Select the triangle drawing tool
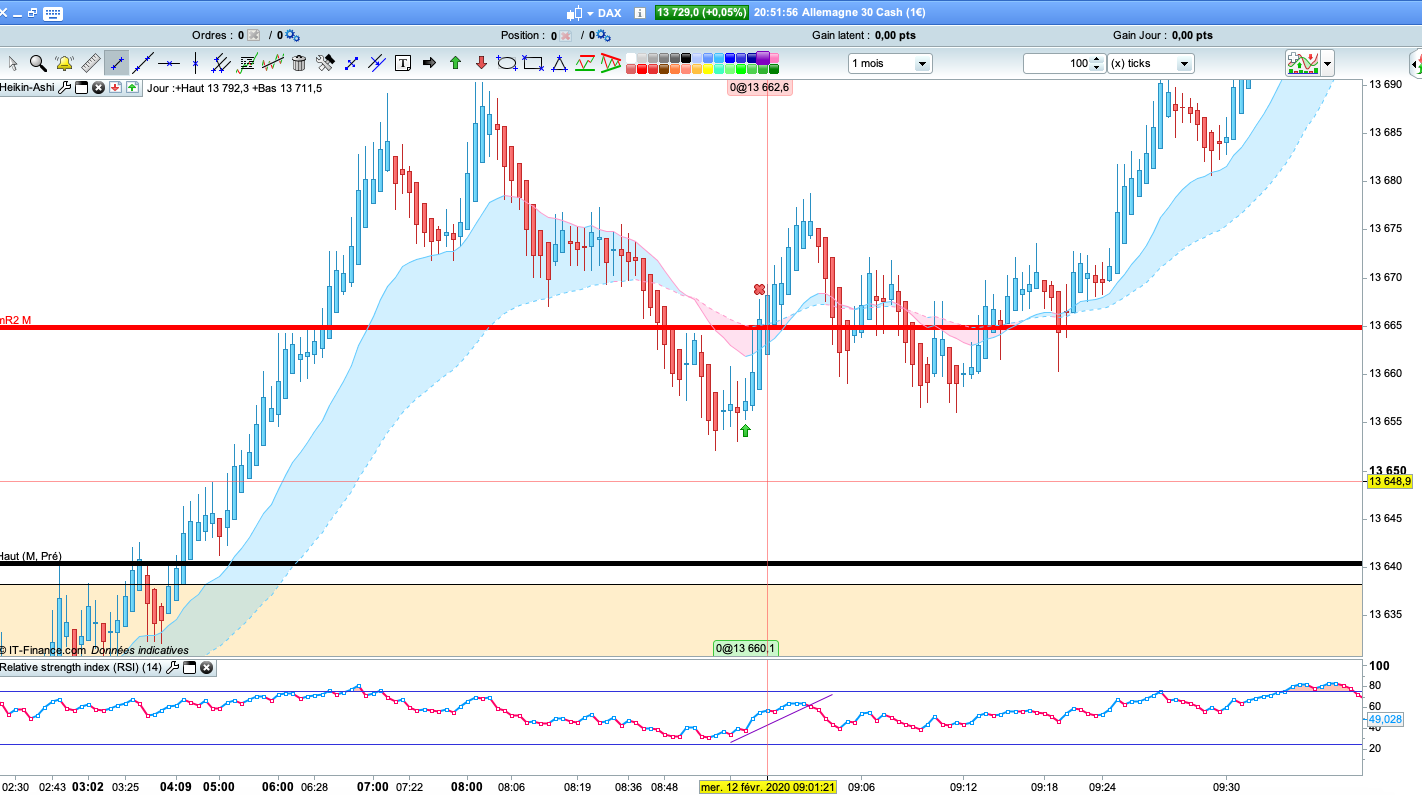This screenshot has height=795, width=1422. (559, 63)
